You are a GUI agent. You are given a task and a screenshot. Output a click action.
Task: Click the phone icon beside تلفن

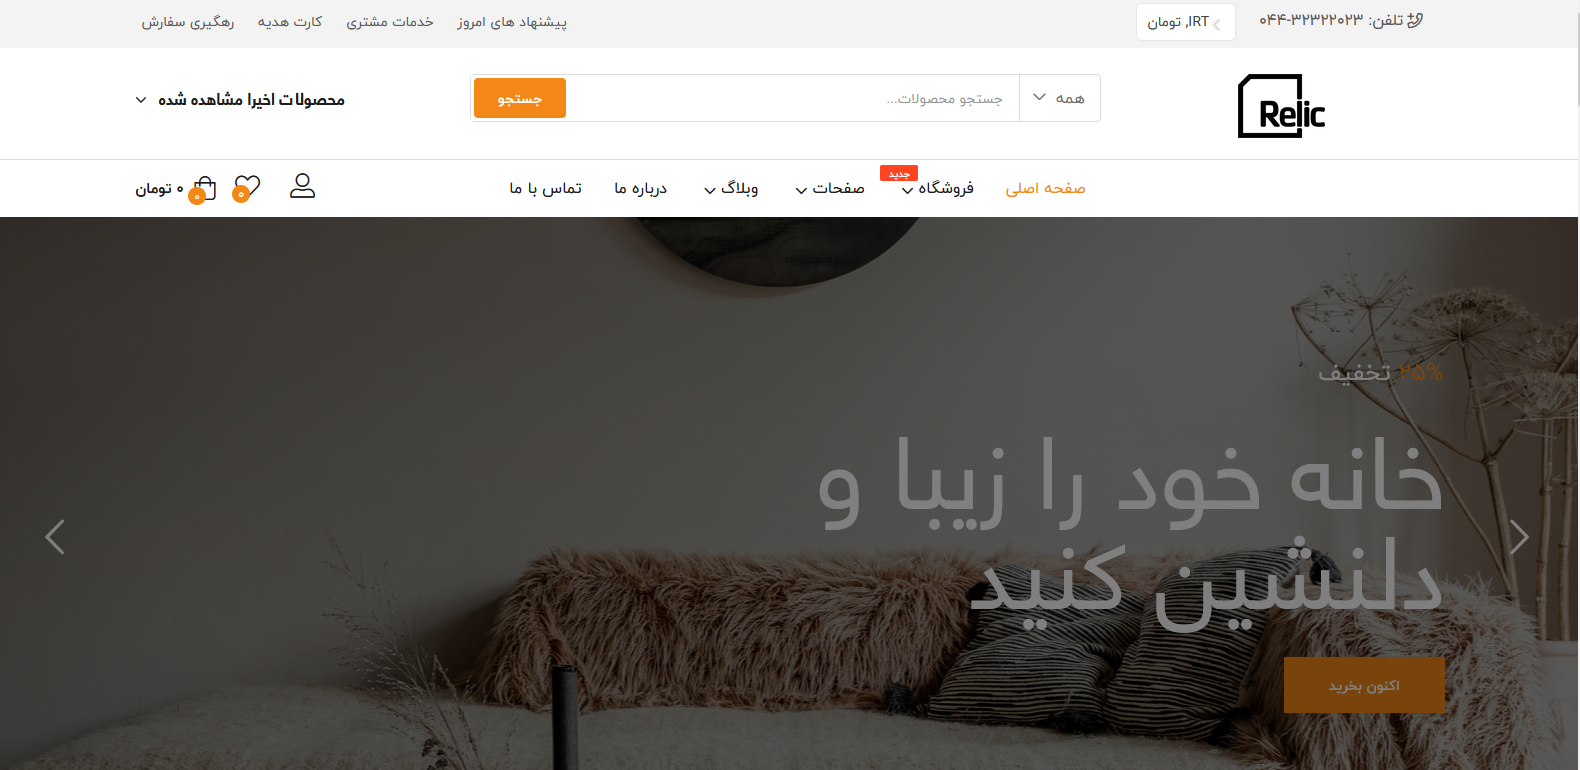coord(1415,20)
